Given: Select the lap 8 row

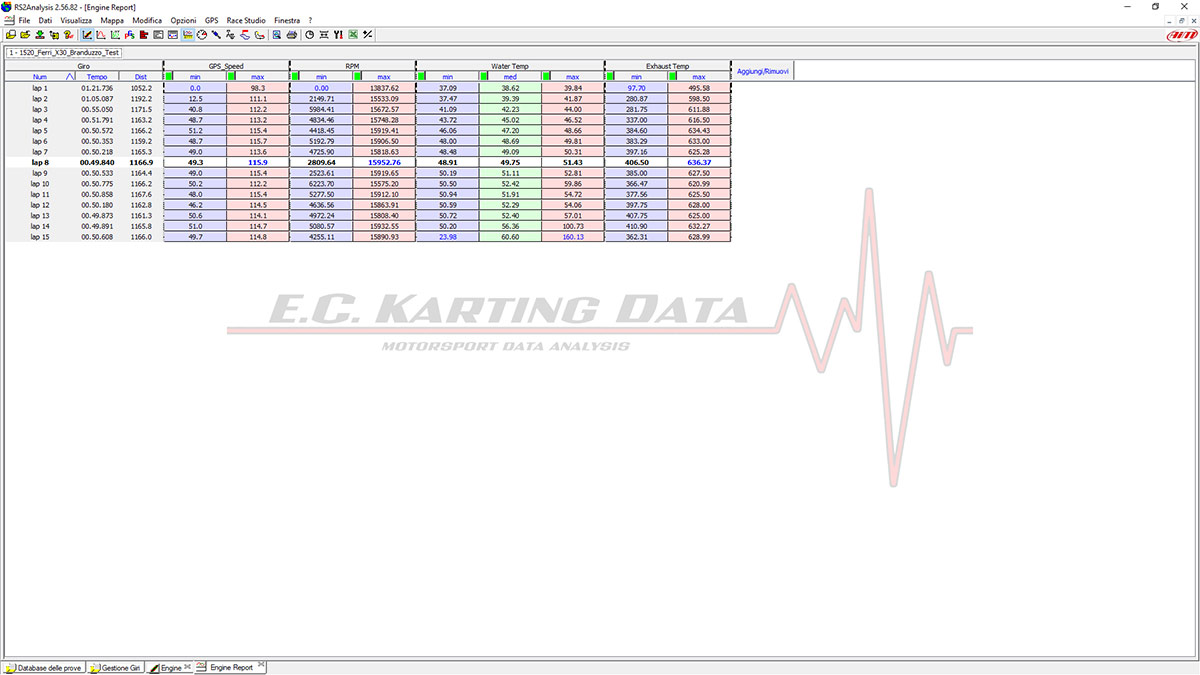Looking at the screenshot, I should click(40, 162).
